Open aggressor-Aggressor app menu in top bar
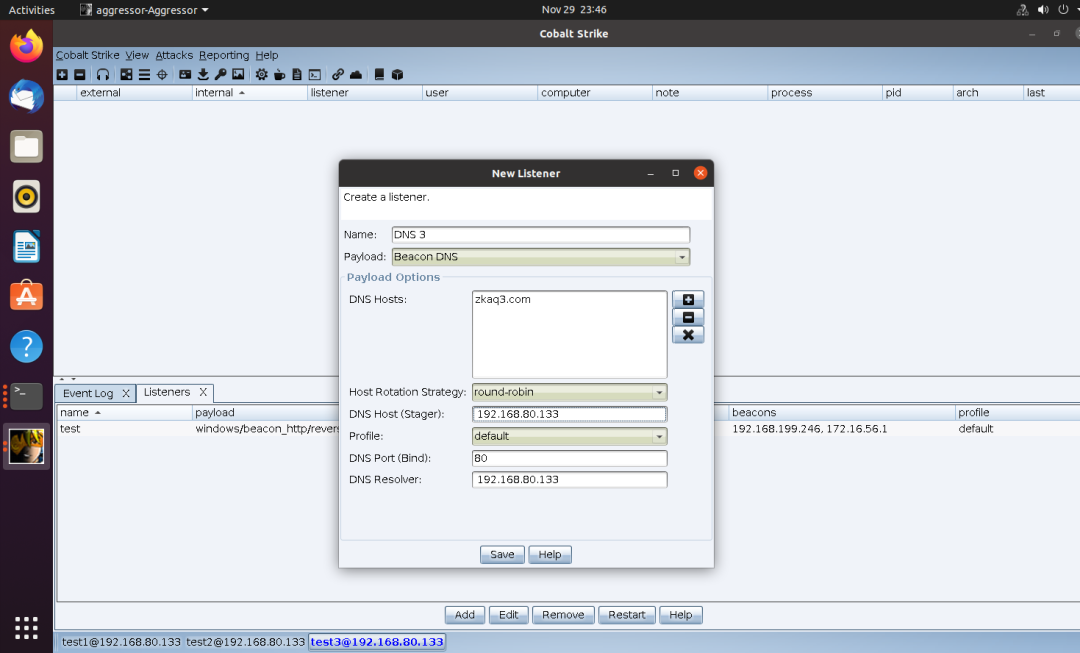1080x653 pixels. tap(144, 10)
